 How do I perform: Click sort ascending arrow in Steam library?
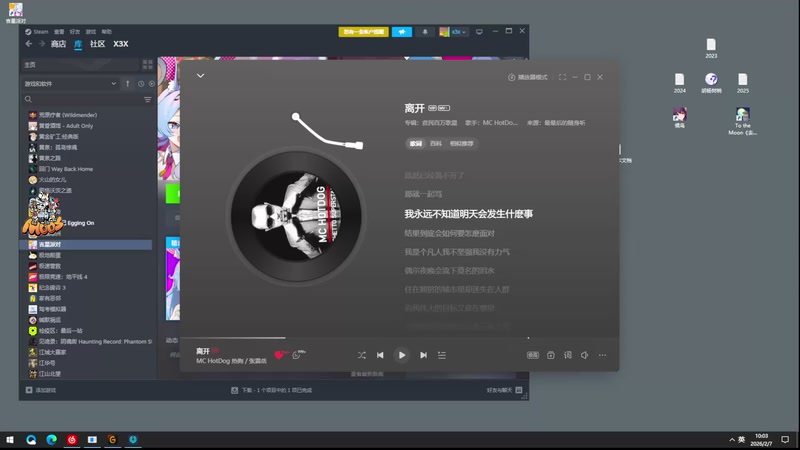pyautogui.click(x=128, y=84)
